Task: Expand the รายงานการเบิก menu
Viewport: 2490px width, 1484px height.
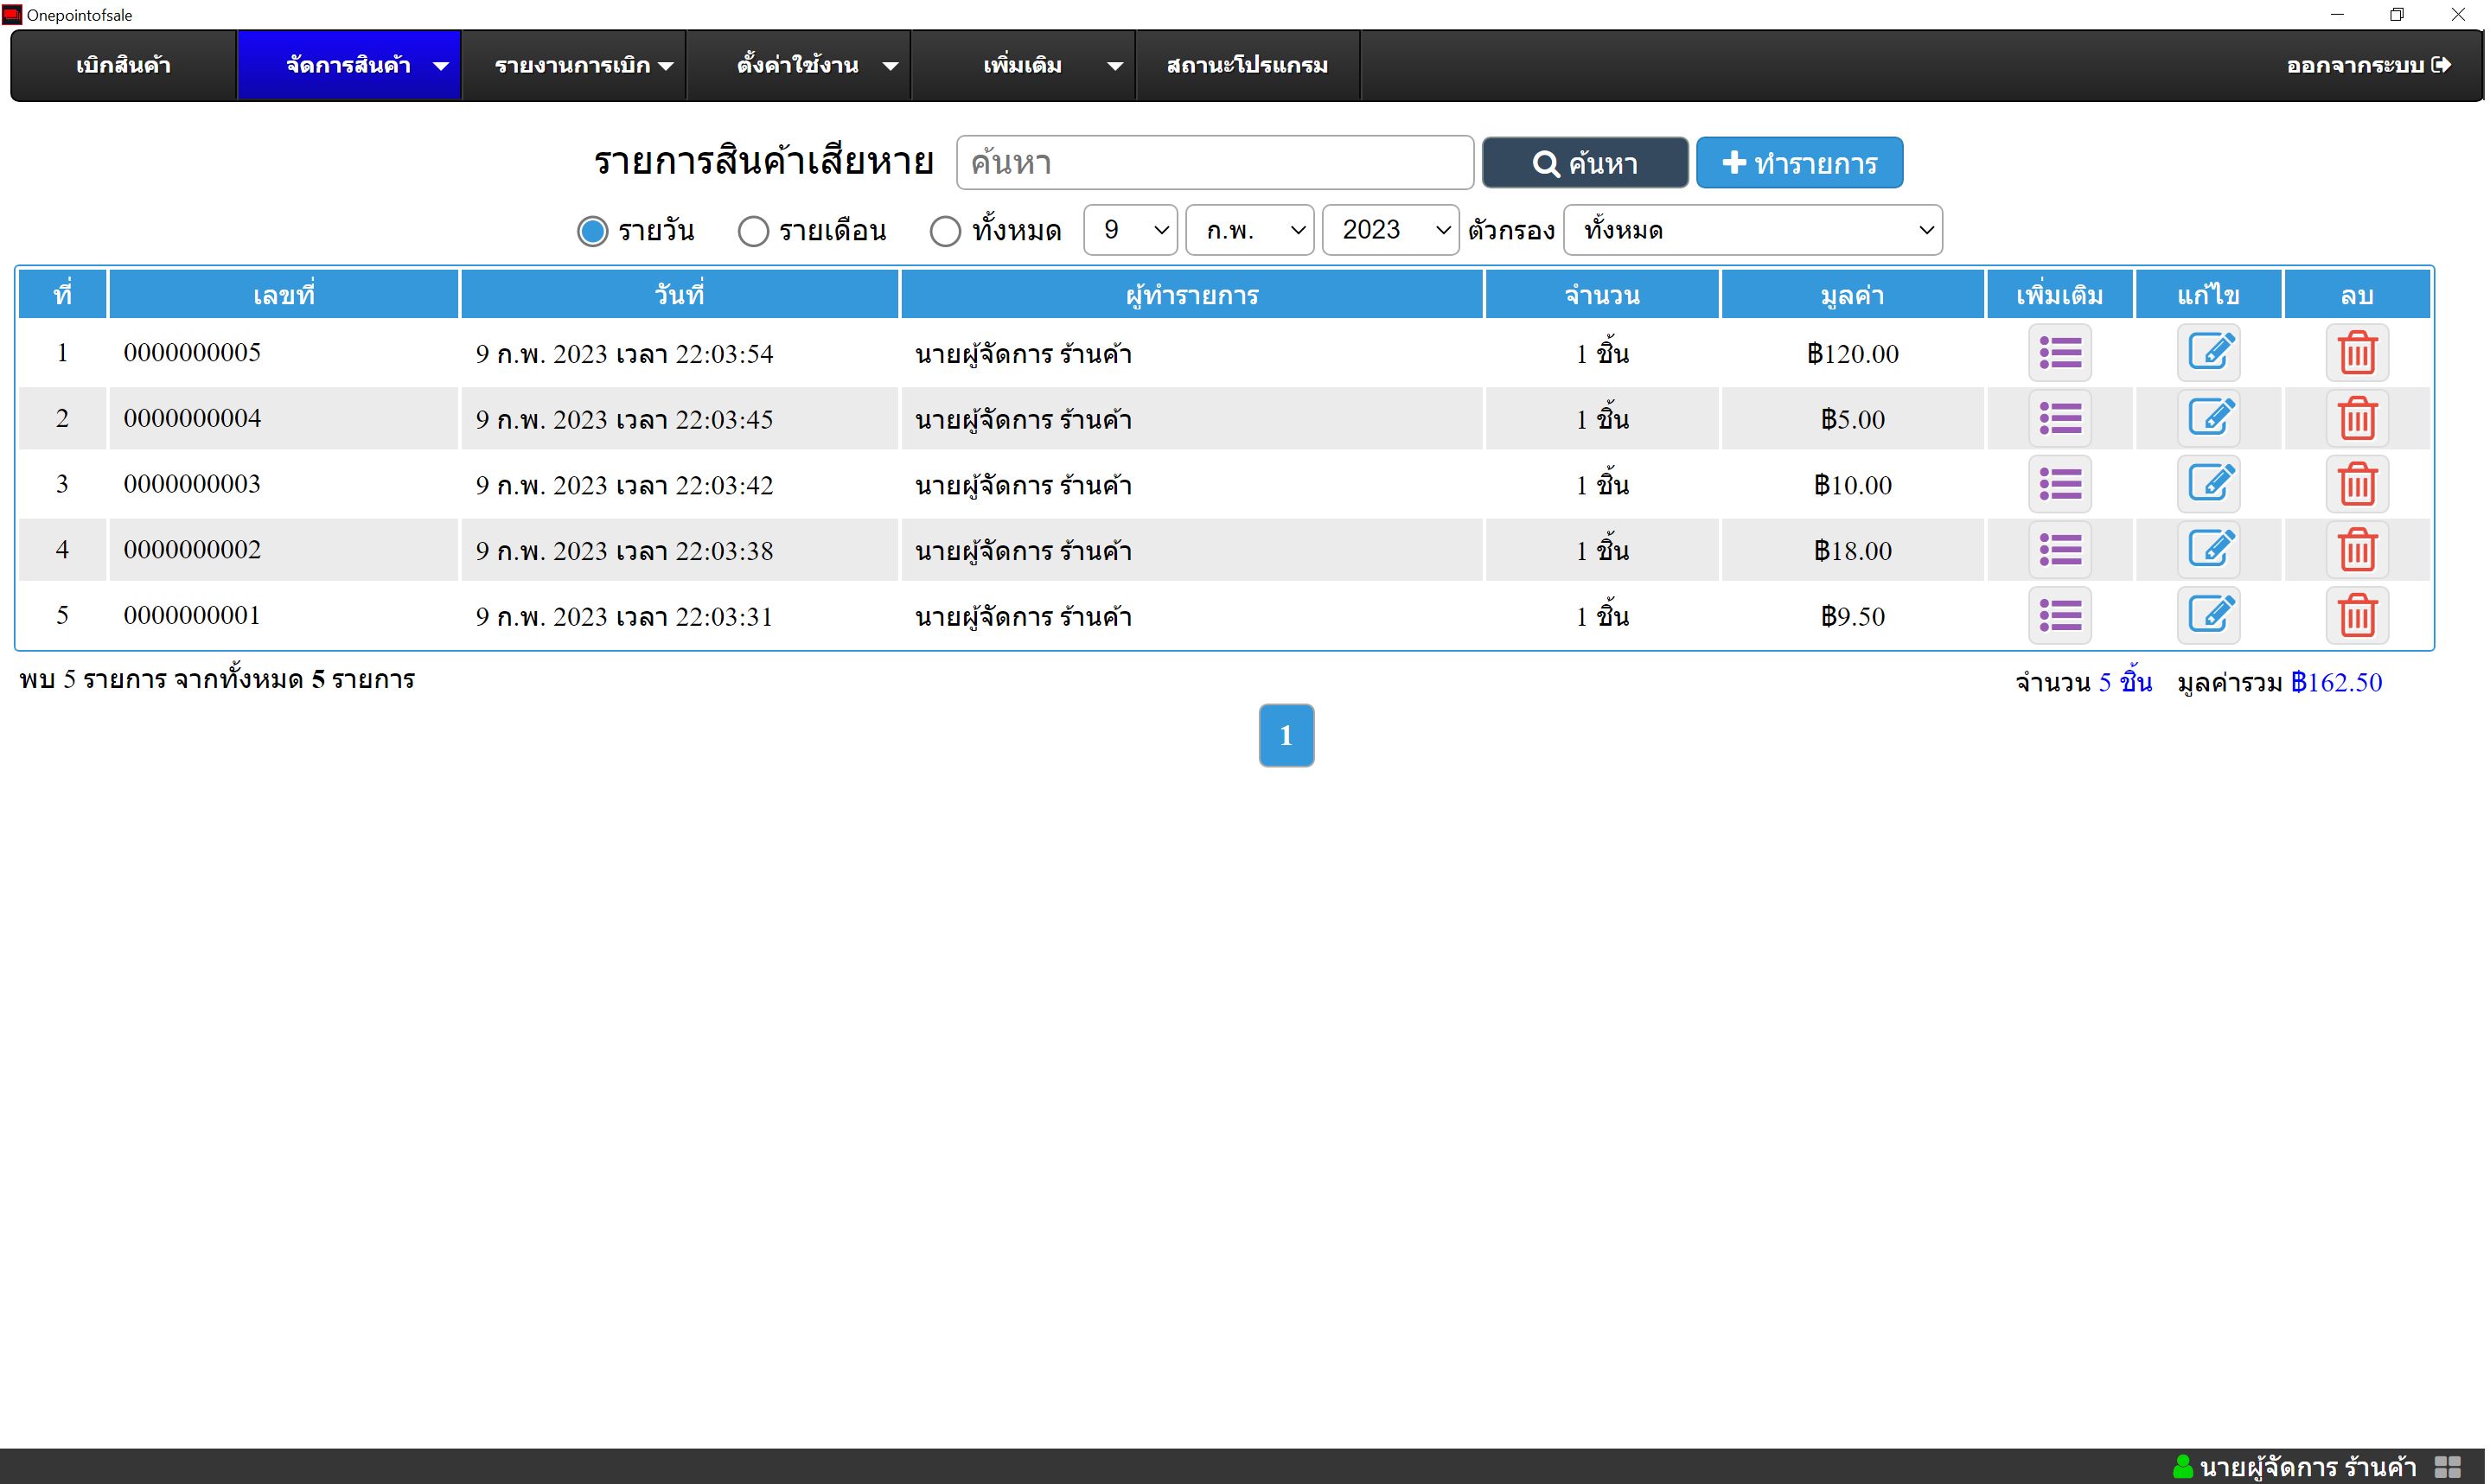Action: click(x=573, y=65)
